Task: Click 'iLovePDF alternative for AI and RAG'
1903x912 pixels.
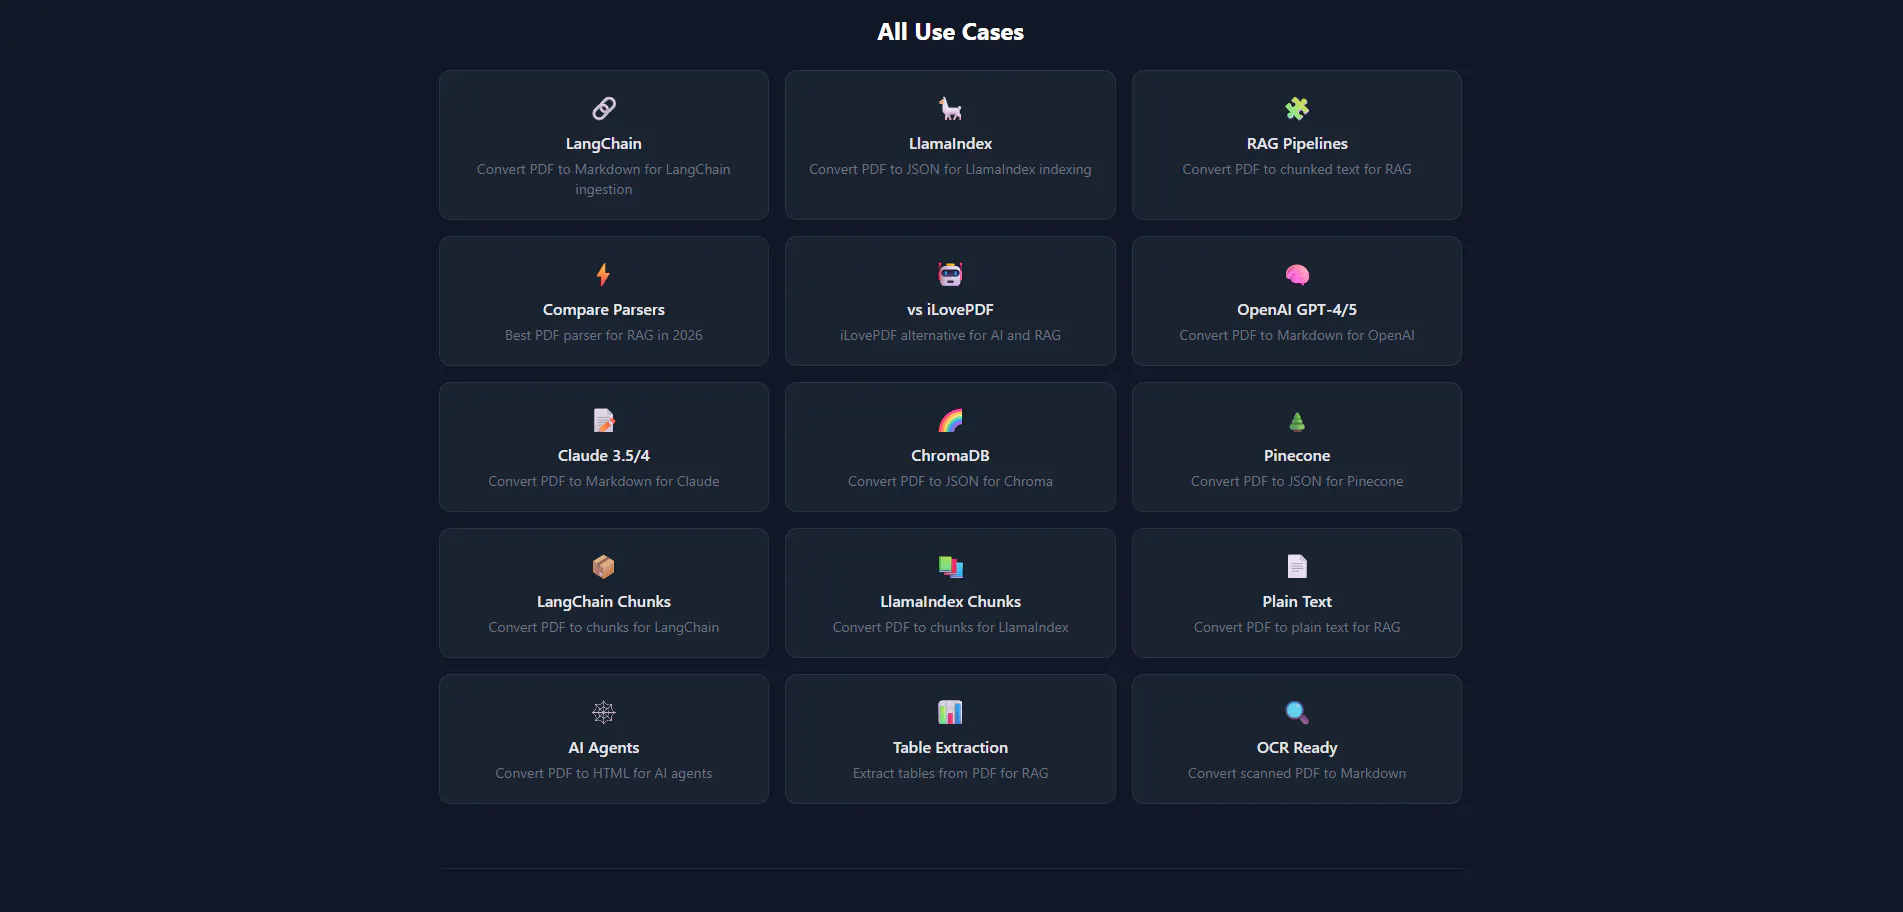Action: (950, 336)
